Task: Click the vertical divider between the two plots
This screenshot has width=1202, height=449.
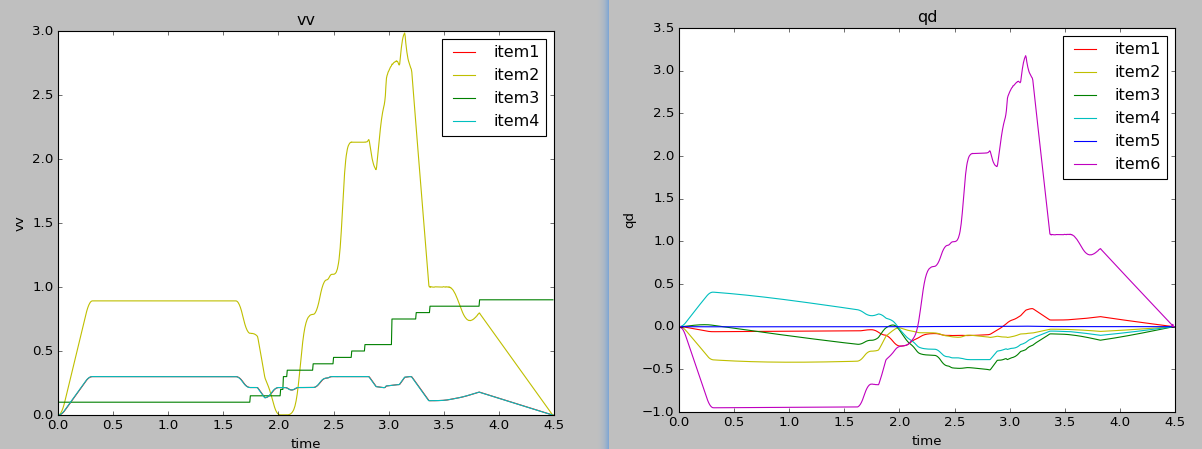Action: pos(607,224)
